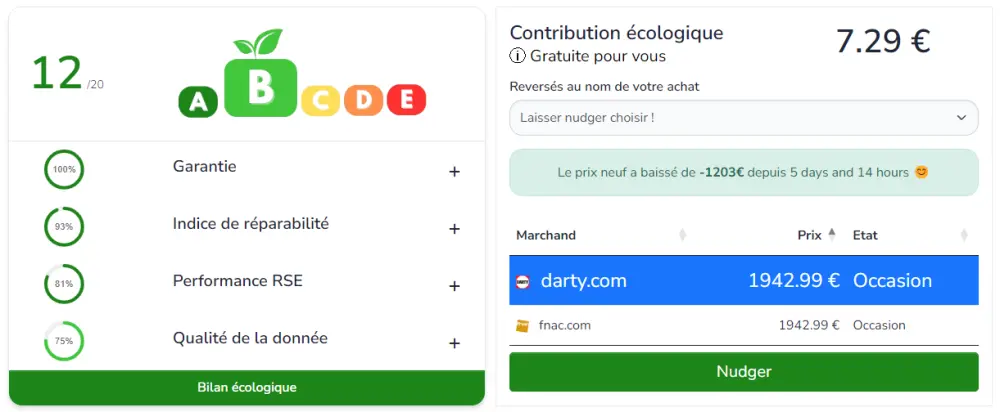Click the Fnac merchant logo icon
The image size is (1000, 412).
click(x=522, y=325)
